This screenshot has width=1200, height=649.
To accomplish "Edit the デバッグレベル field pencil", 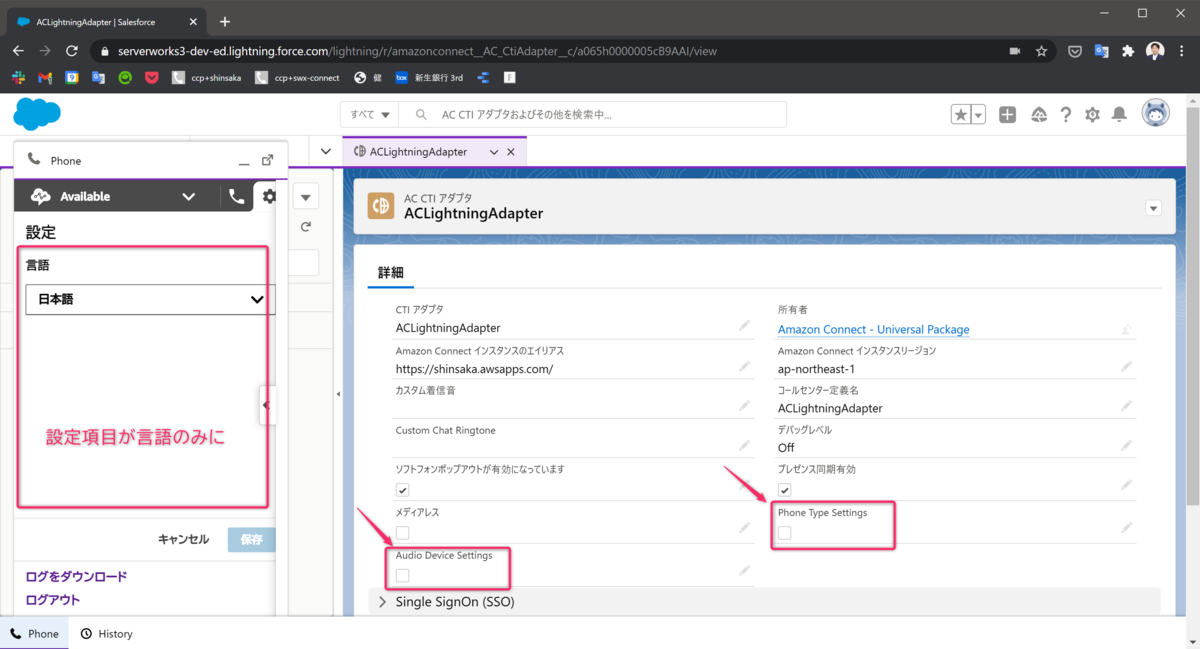I will pyautogui.click(x=1127, y=445).
